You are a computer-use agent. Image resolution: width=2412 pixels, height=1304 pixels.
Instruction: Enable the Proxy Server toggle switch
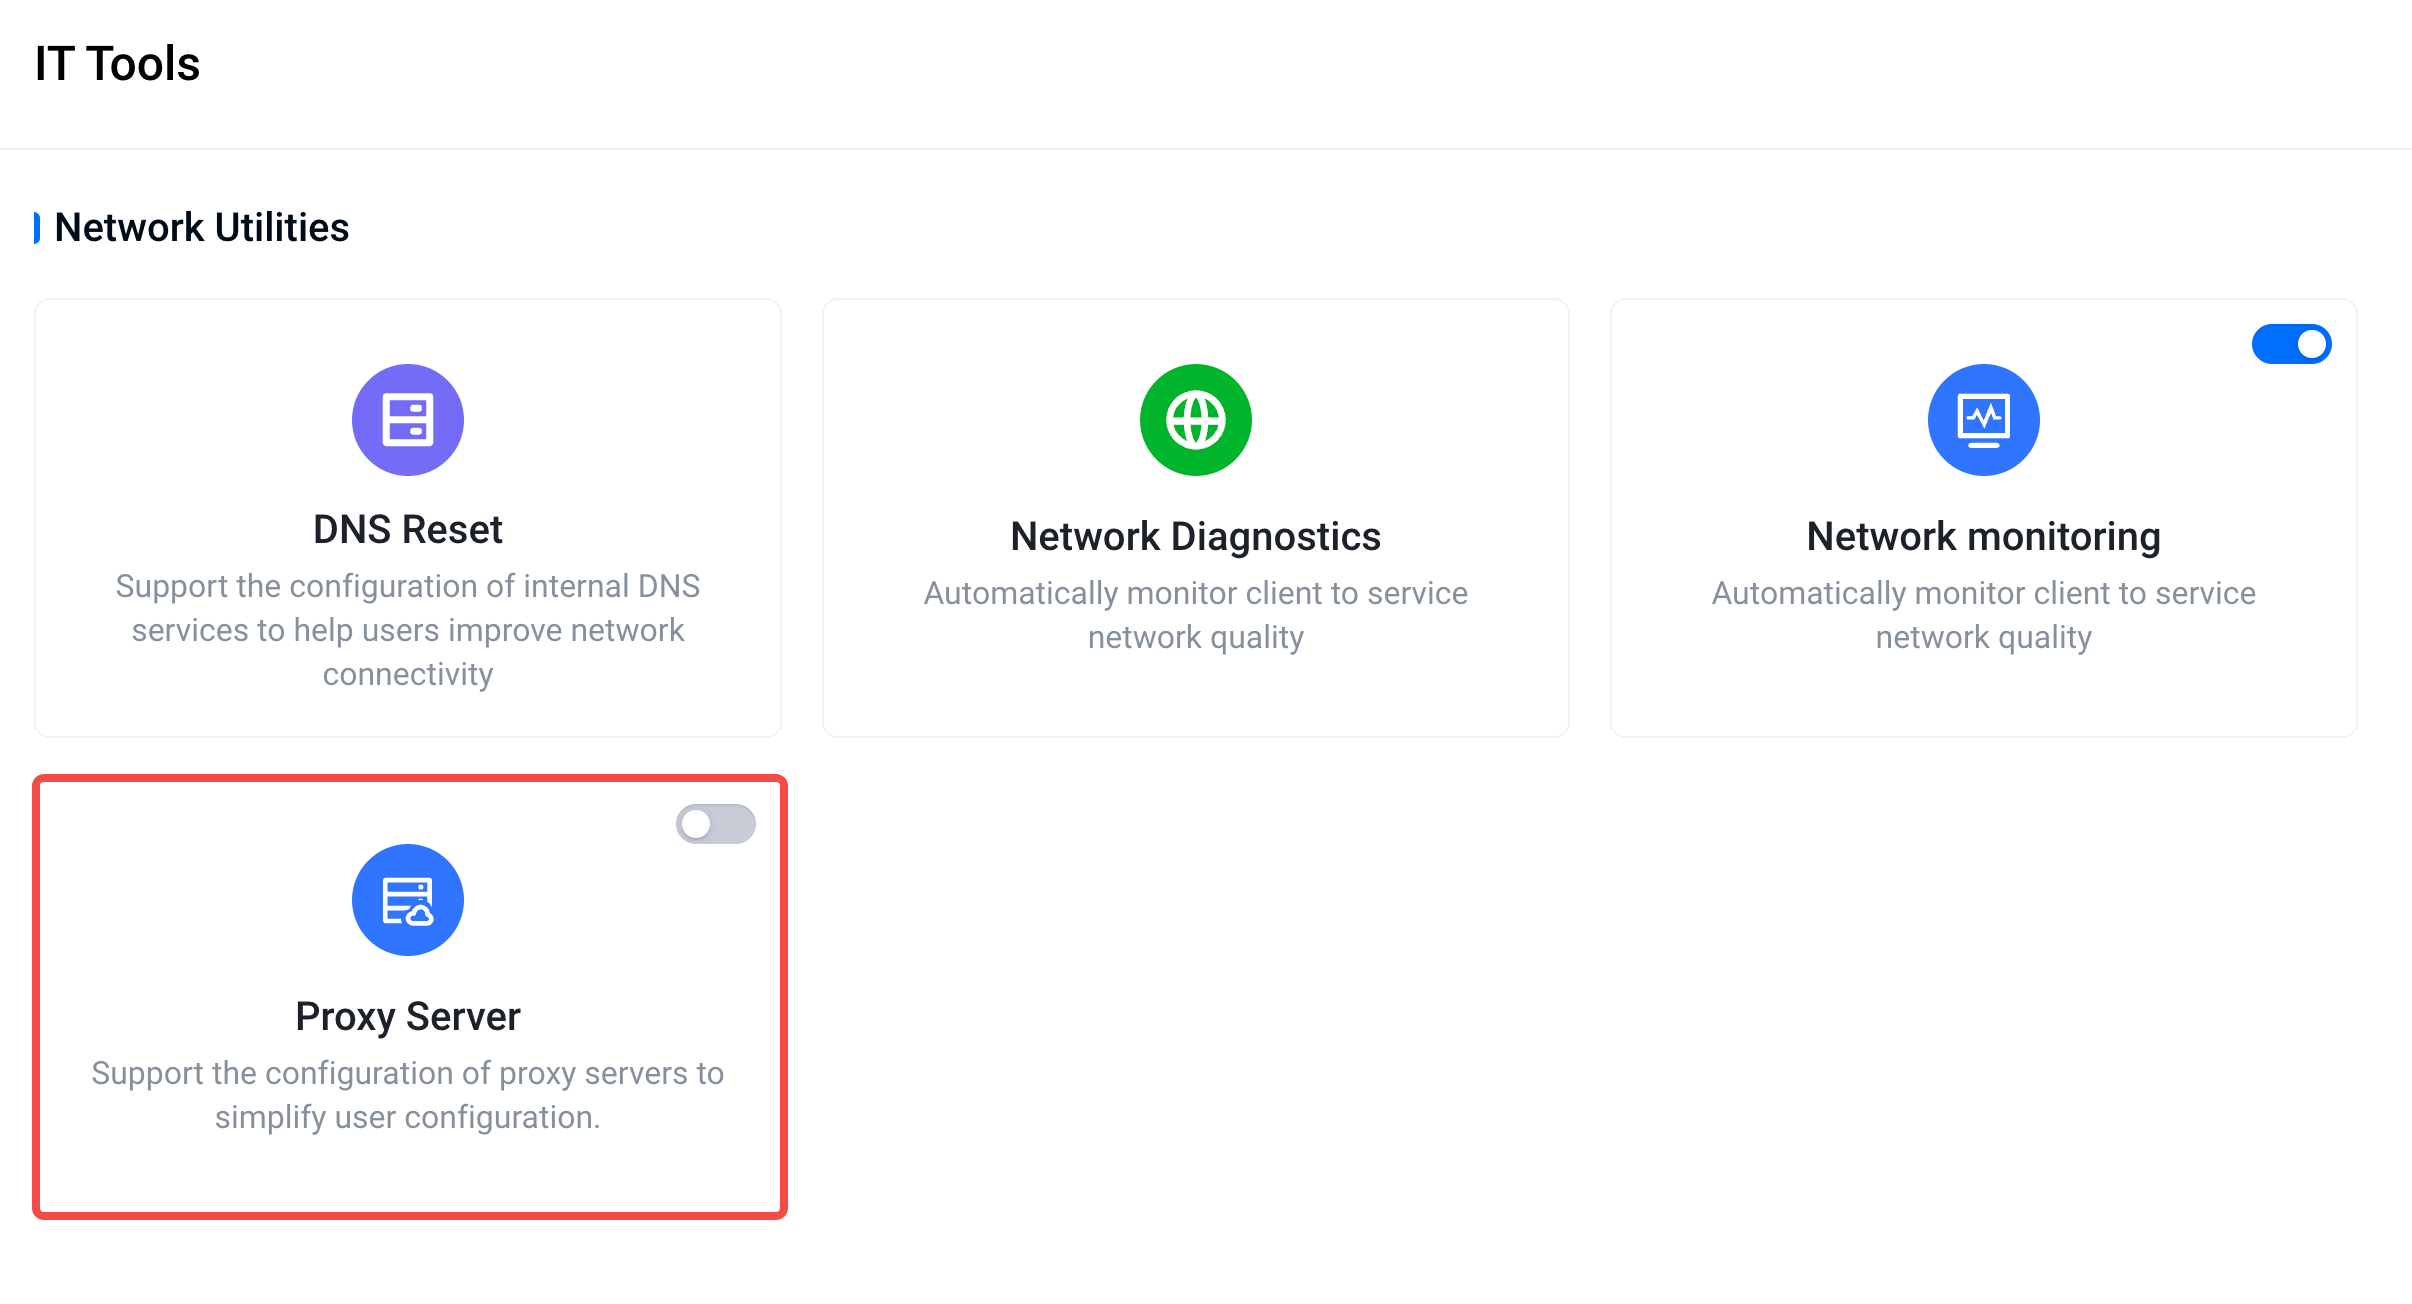pos(715,824)
